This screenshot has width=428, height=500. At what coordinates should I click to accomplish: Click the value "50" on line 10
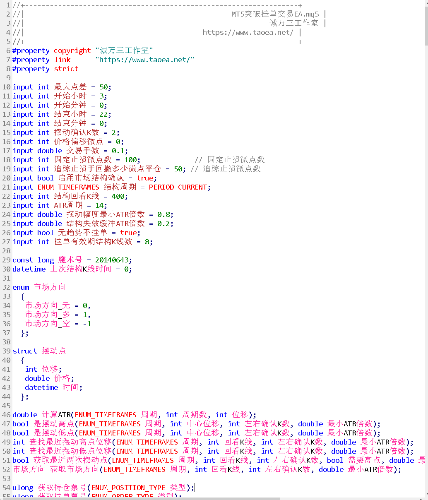point(104,87)
